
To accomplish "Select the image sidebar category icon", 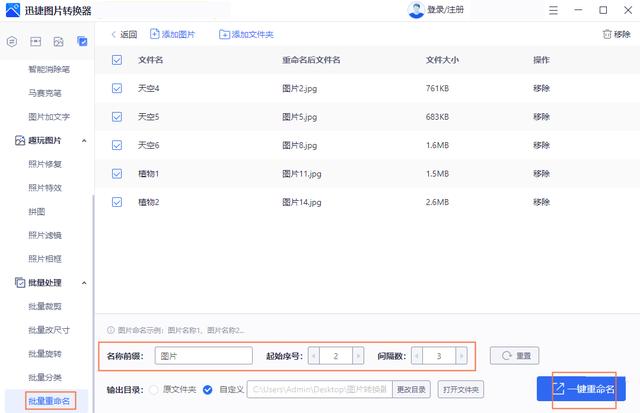I will [x=59, y=41].
